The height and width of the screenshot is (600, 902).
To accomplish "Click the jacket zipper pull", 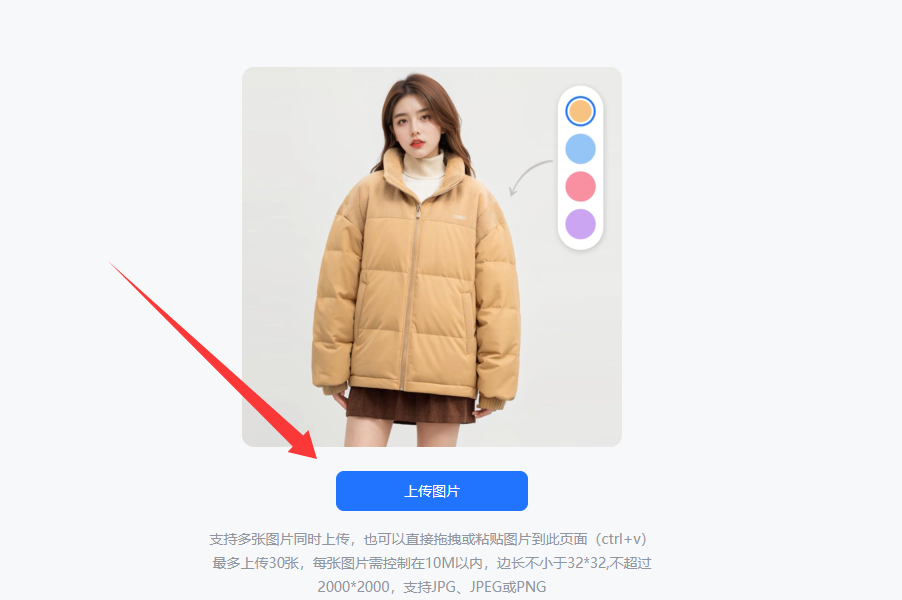I will [418, 213].
